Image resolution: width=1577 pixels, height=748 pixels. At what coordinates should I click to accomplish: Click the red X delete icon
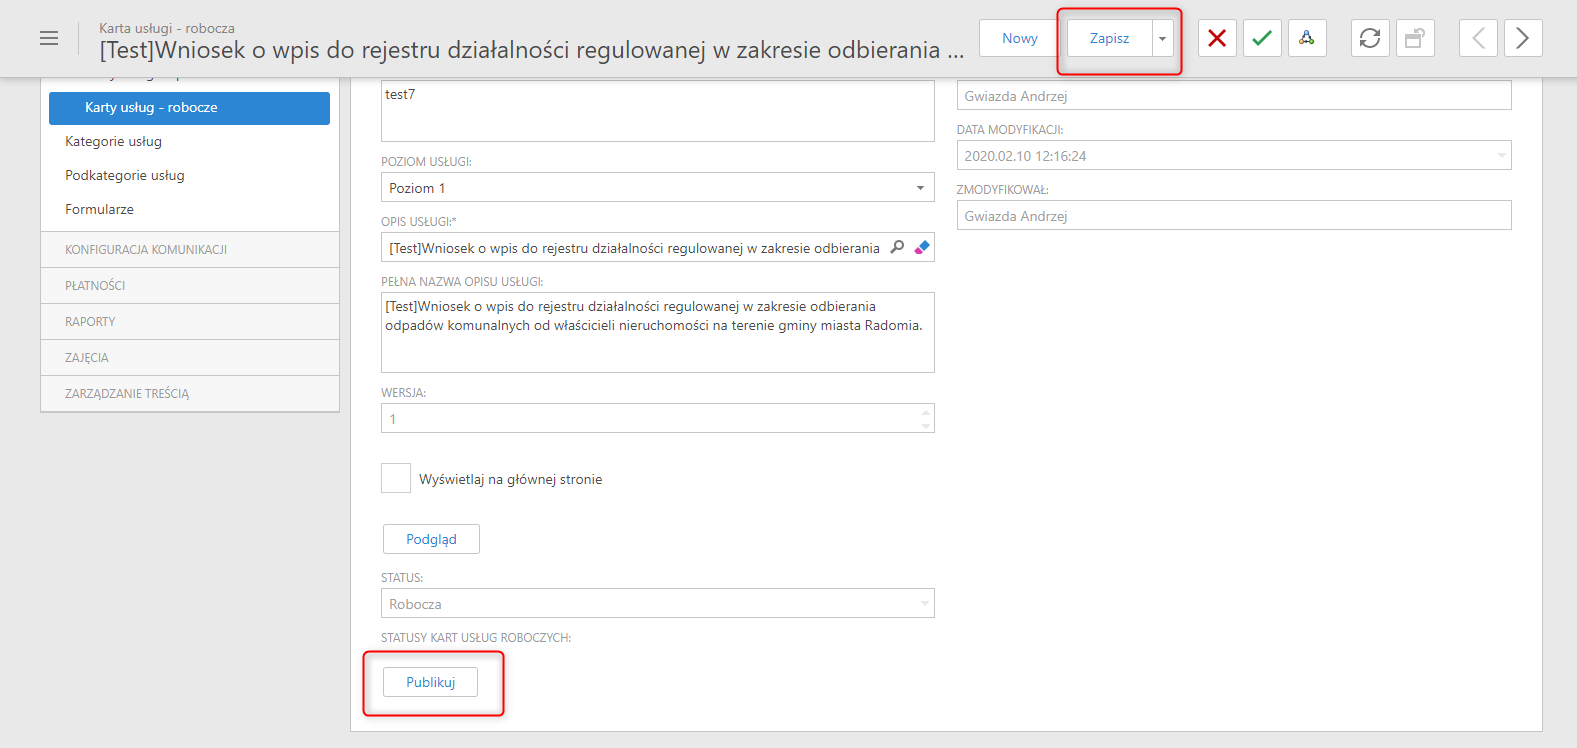(1217, 38)
